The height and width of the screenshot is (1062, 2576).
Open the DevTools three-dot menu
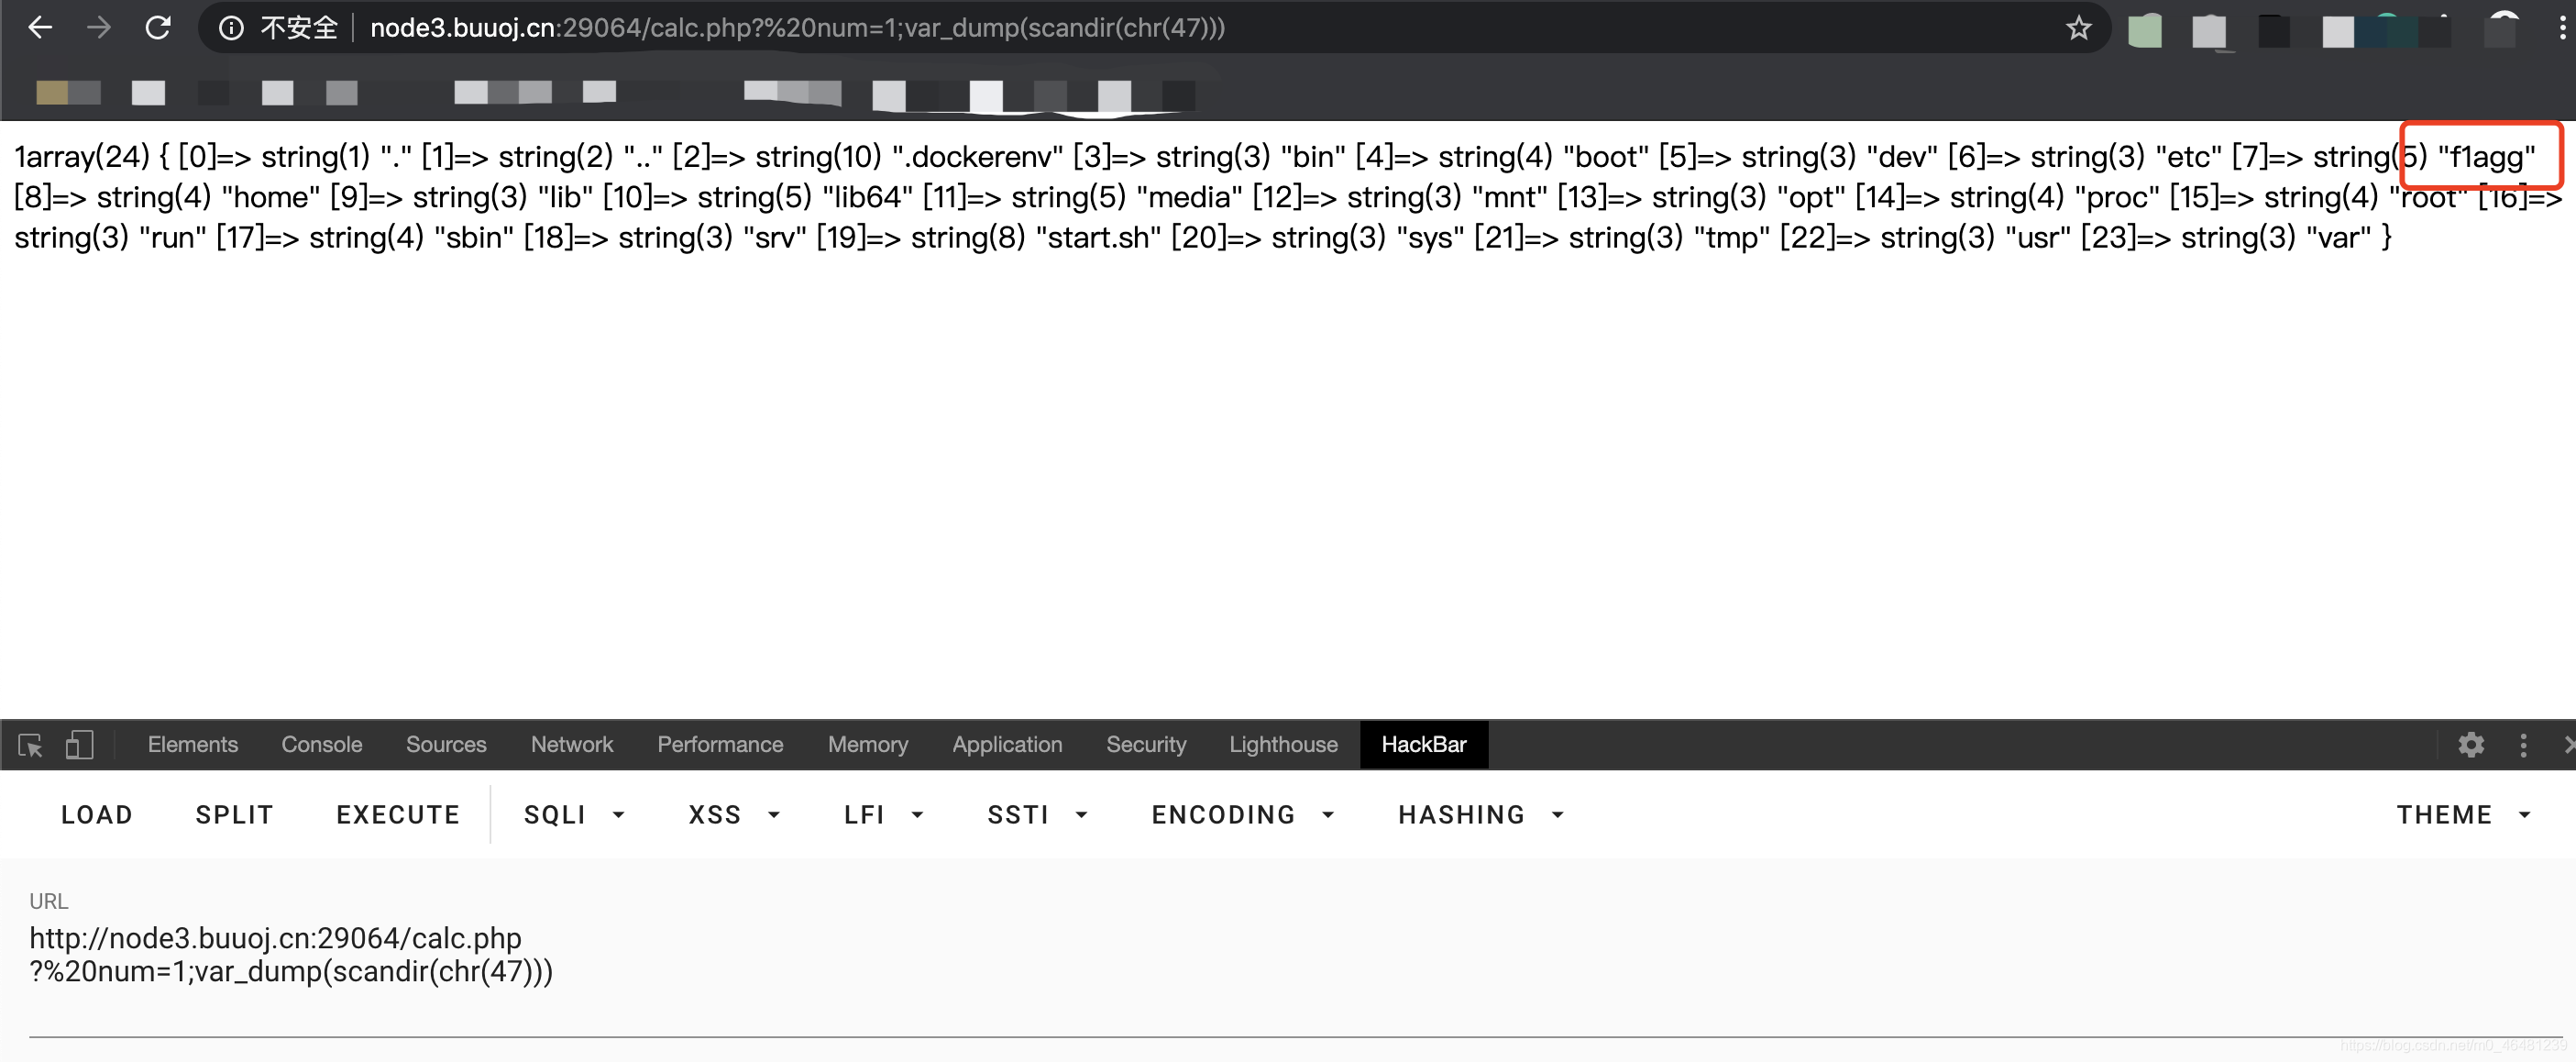2523,745
